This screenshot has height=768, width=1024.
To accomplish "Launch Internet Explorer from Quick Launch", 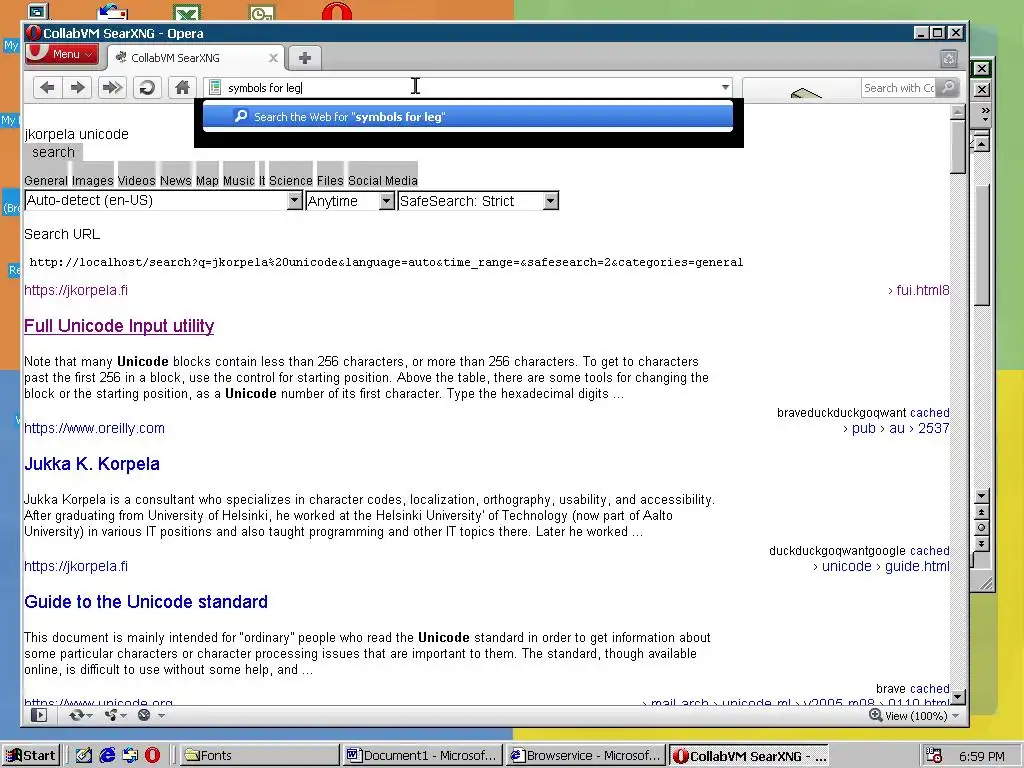I will [x=107, y=756].
